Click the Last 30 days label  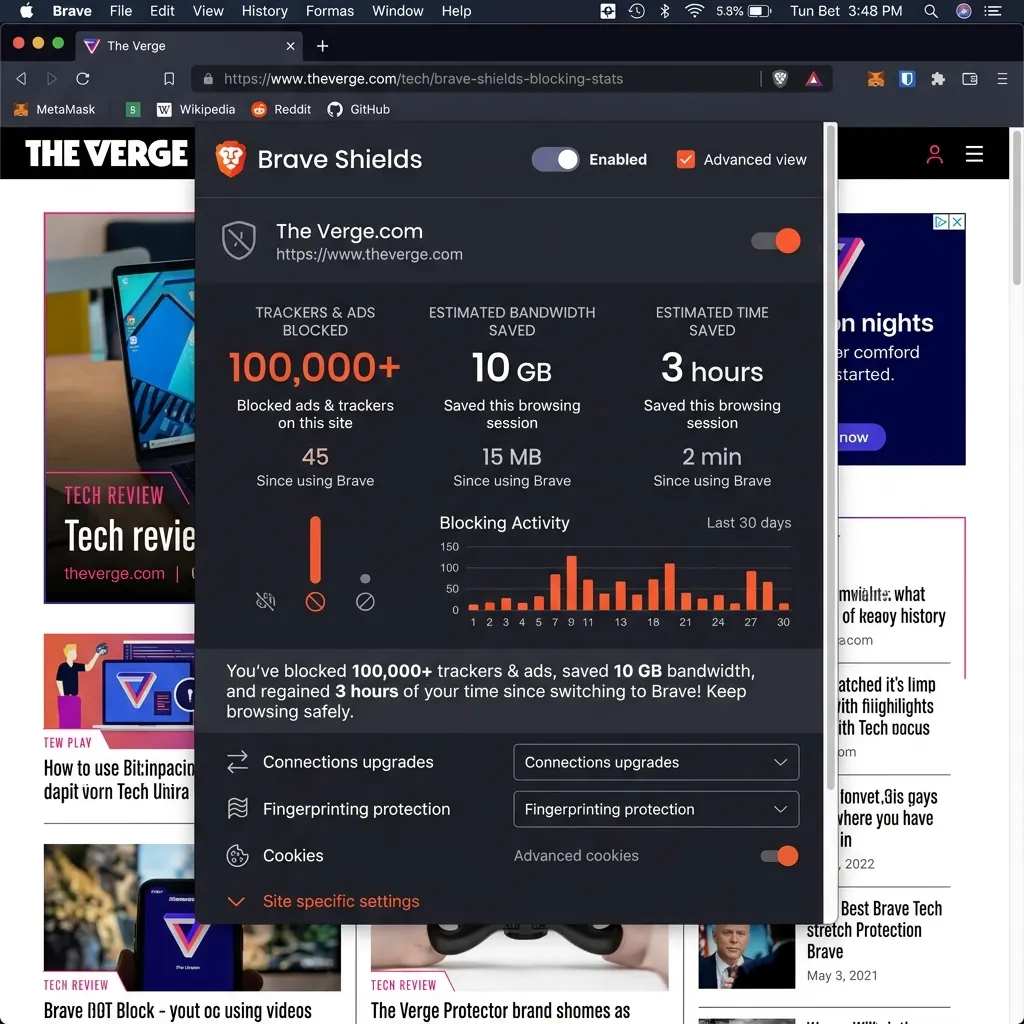[x=748, y=522]
